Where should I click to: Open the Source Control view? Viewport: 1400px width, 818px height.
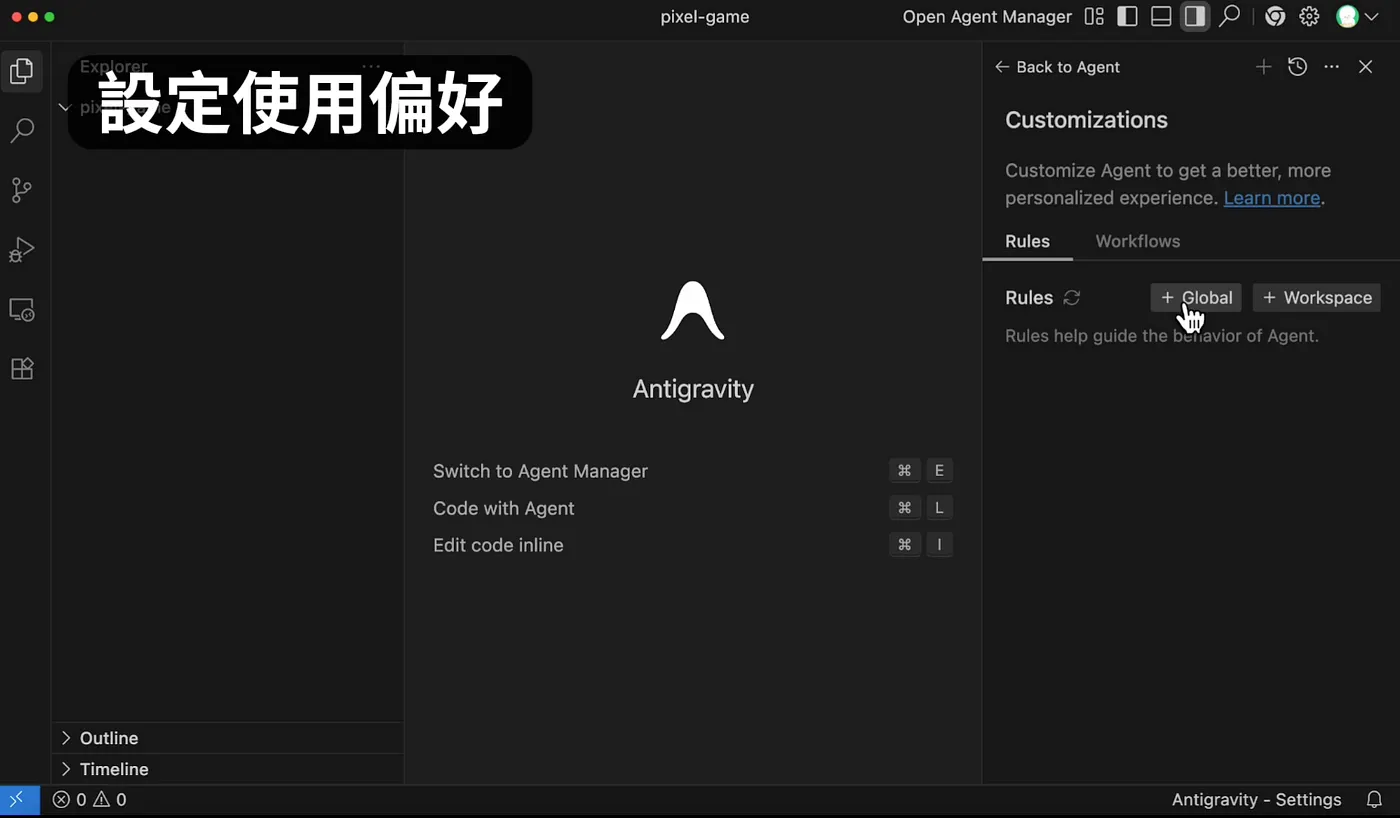[x=21, y=190]
